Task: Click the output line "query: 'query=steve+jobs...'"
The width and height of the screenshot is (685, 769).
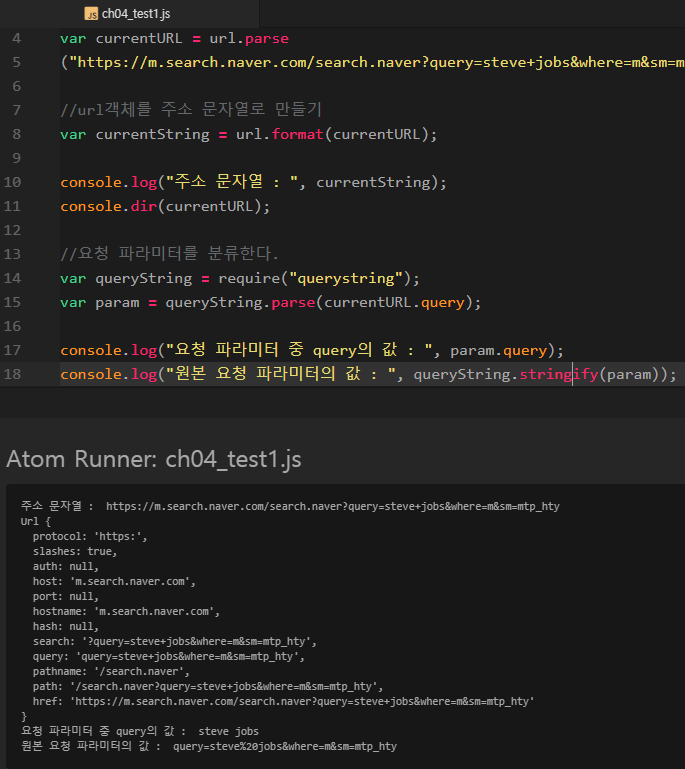Action: pyautogui.click(x=169, y=657)
